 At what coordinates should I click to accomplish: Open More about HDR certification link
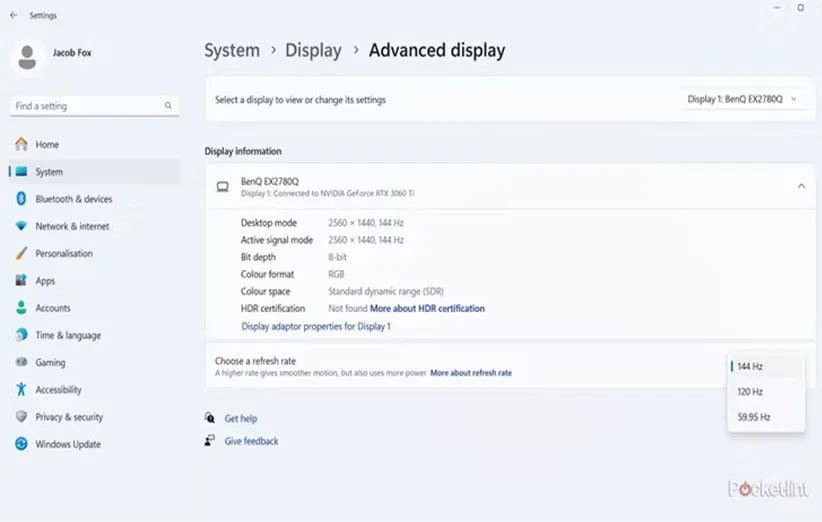[427, 309]
